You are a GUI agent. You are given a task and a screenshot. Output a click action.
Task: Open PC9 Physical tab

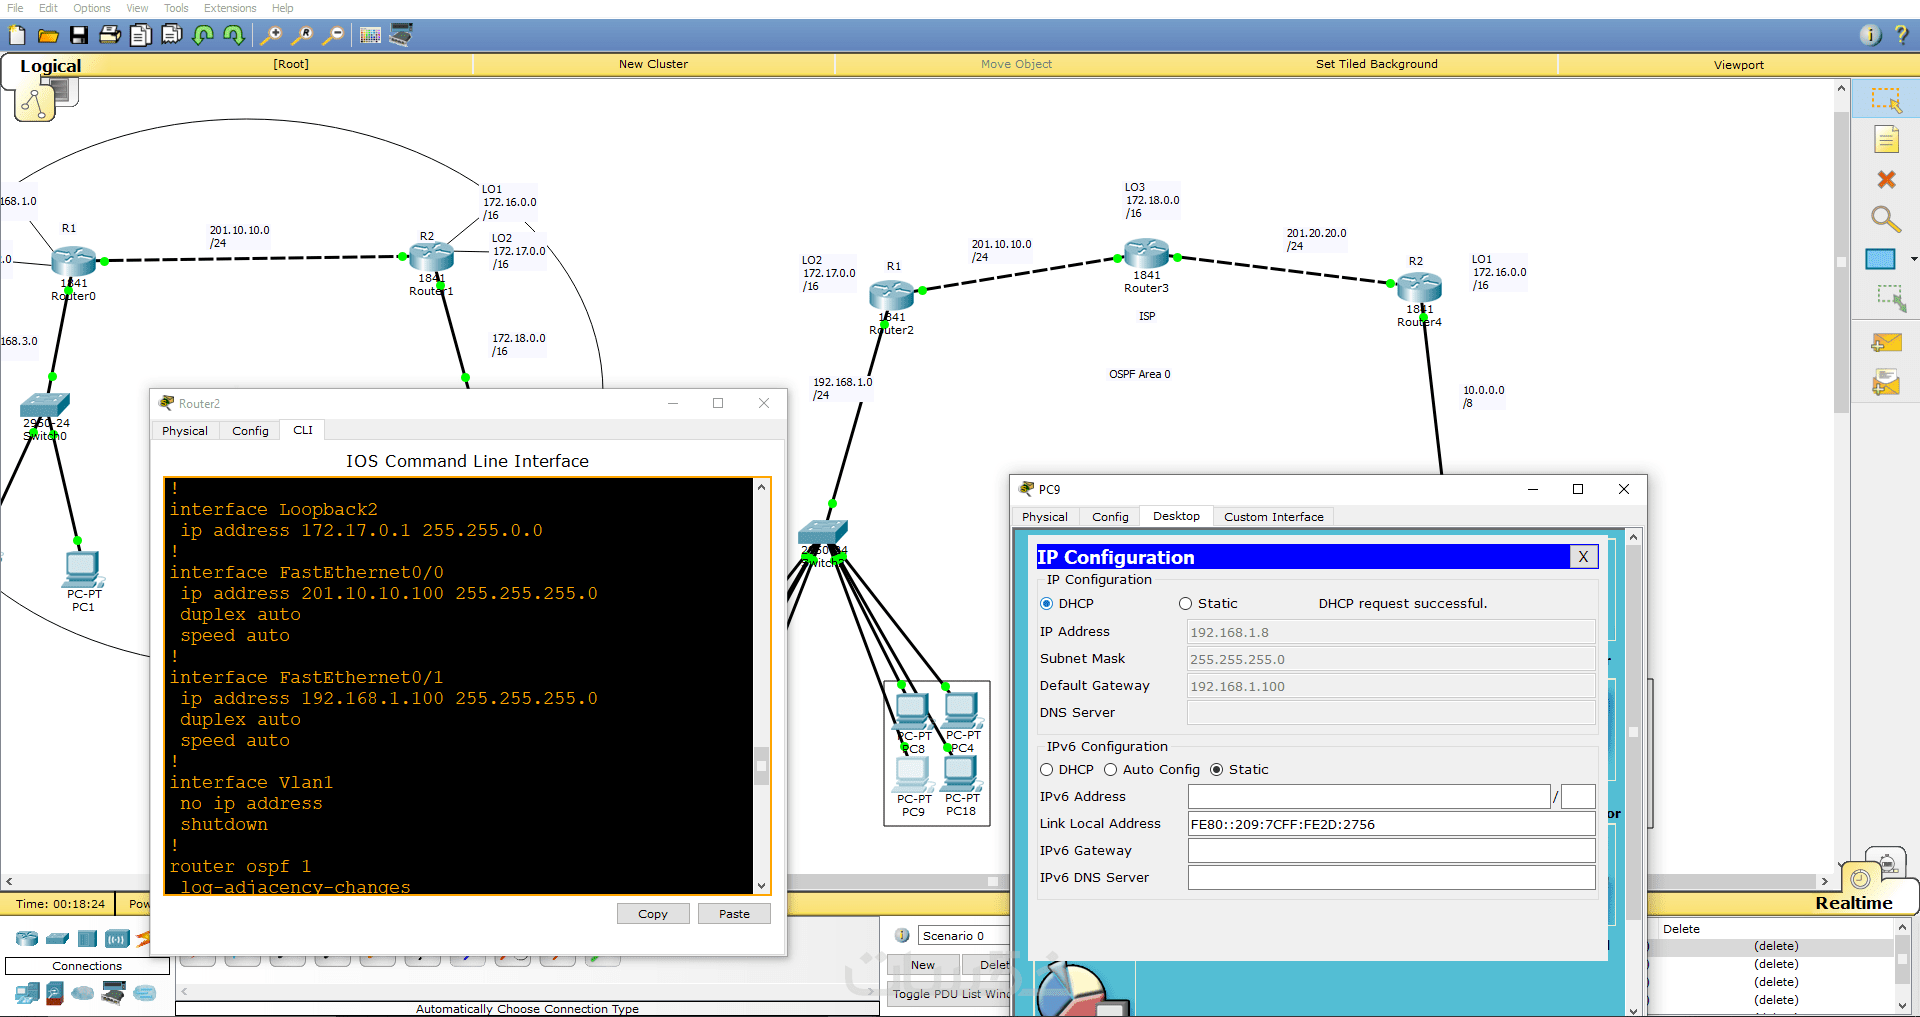(1044, 517)
